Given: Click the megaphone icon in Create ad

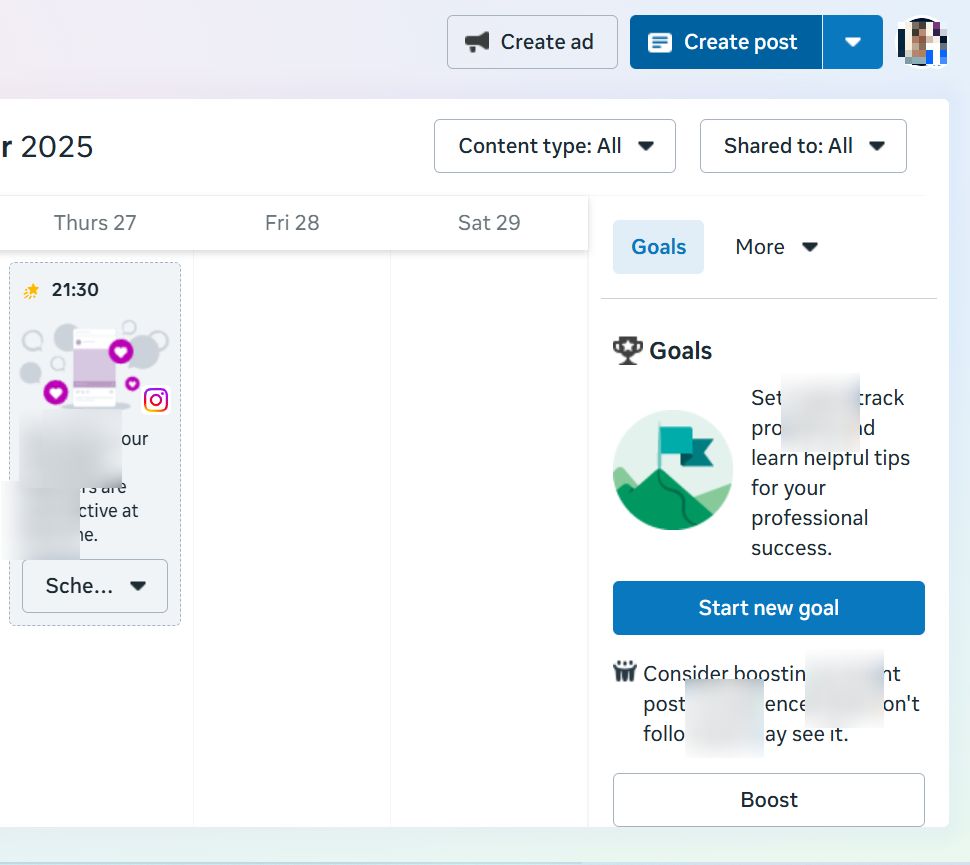Looking at the screenshot, I should [x=478, y=42].
